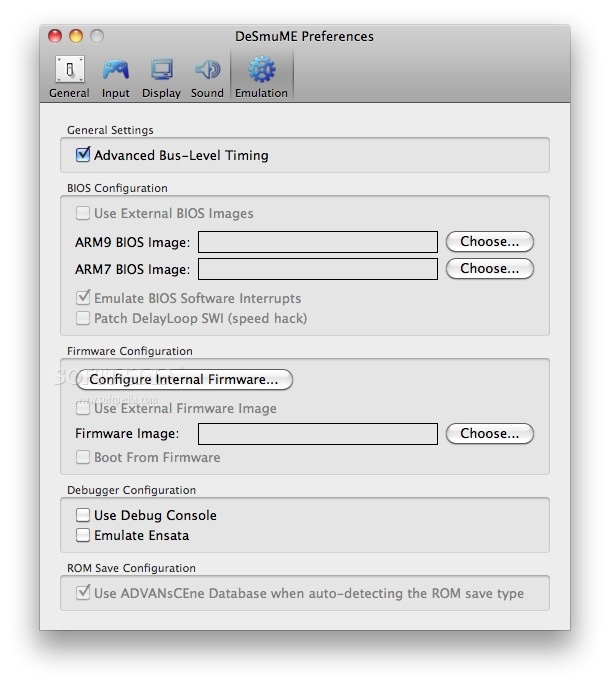Open Configure Internal Firmware dialog
Image resolution: width=610 pixels, height=685 pixels.
pos(184,379)
